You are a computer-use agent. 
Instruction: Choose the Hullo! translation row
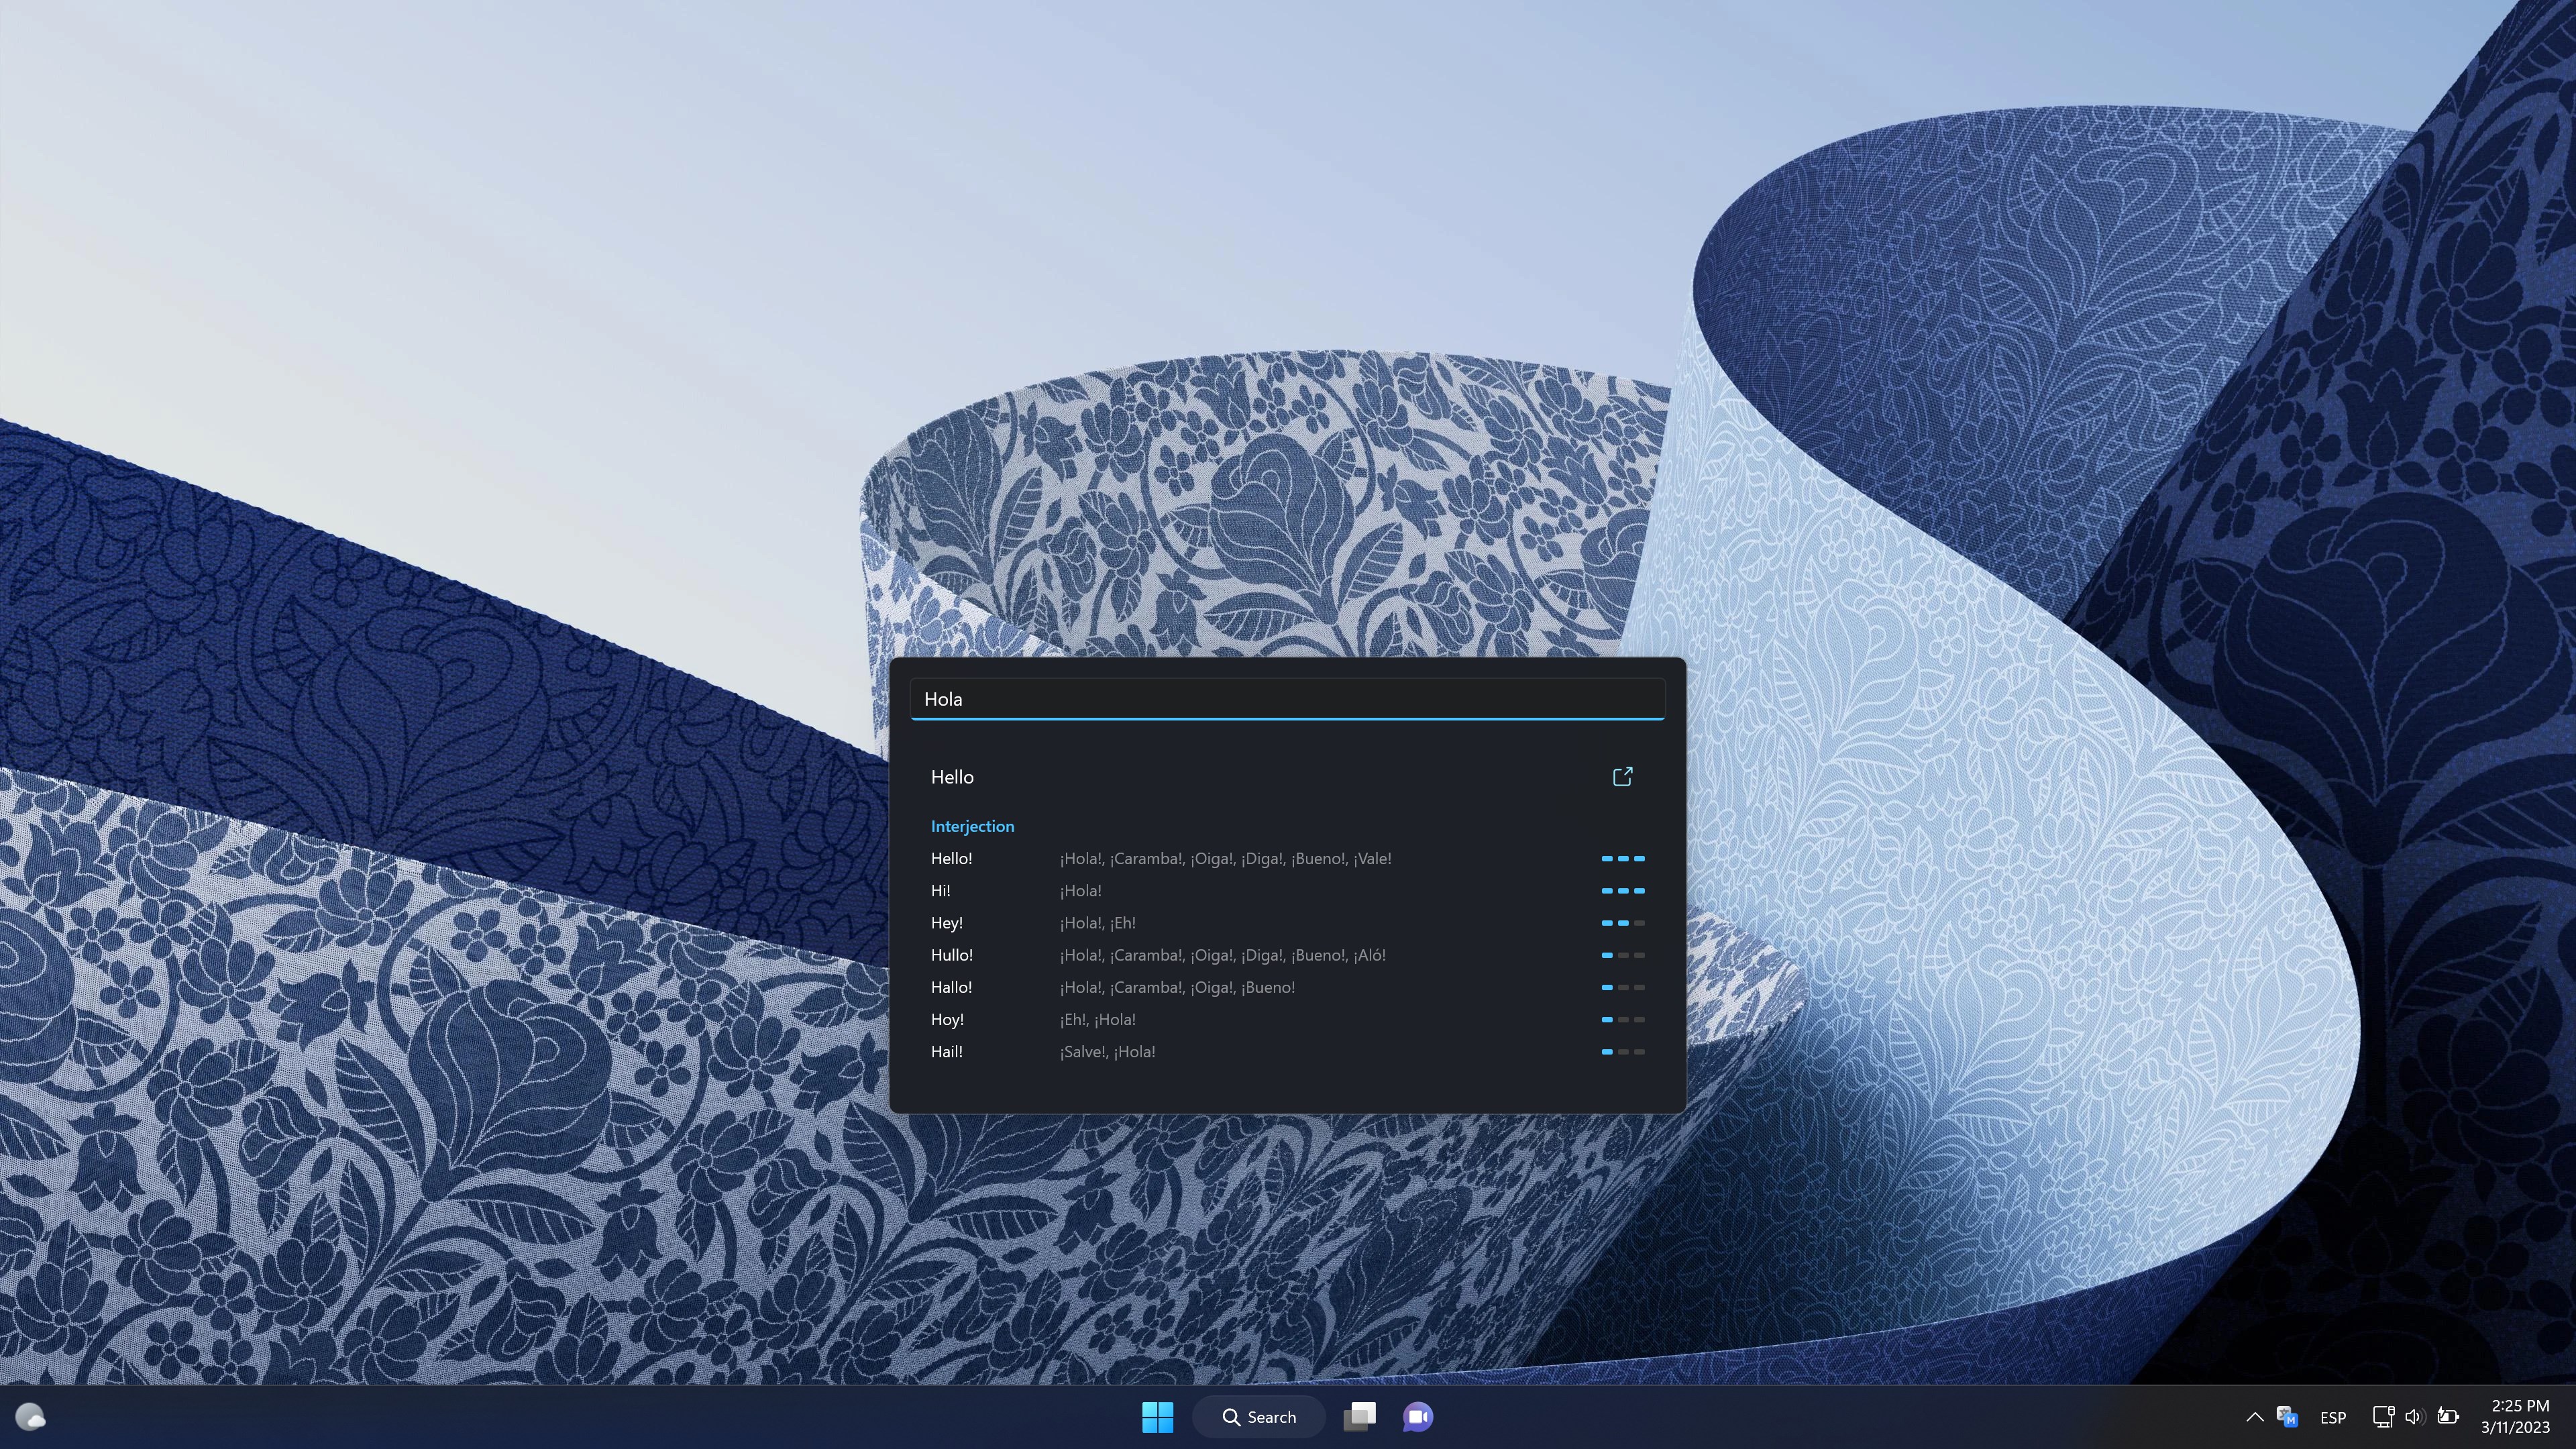coord(1287,955)
